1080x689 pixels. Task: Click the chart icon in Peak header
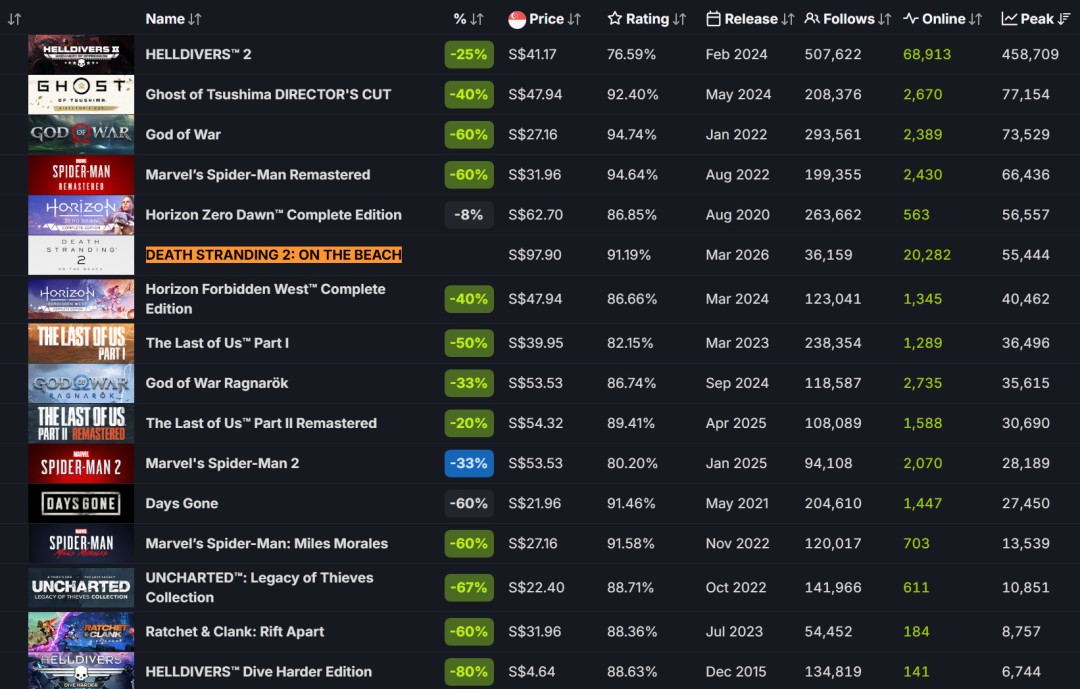1009,19
